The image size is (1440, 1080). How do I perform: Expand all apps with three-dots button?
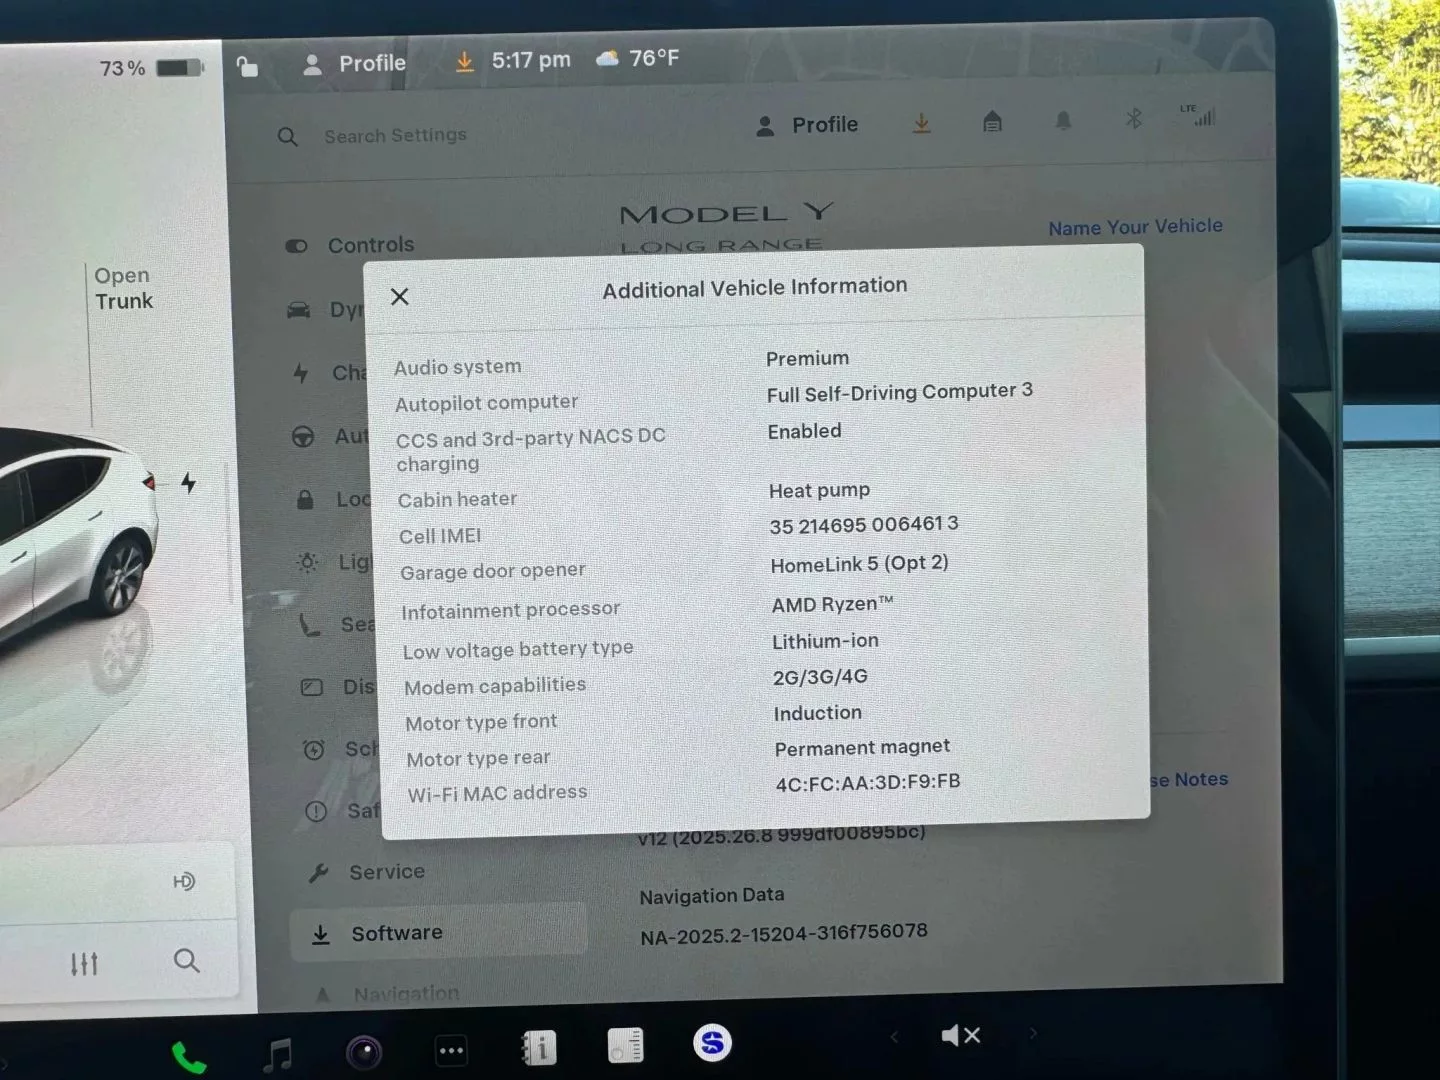(x=451, y=1050)
